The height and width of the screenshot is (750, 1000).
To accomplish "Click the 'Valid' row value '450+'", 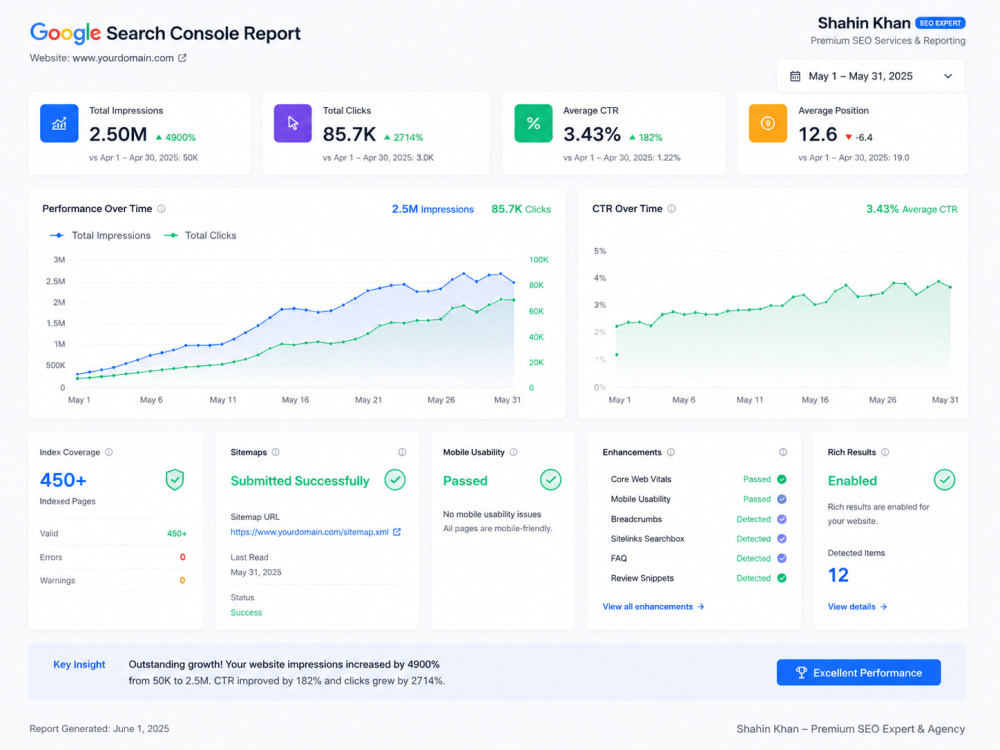I will (177, 534).
